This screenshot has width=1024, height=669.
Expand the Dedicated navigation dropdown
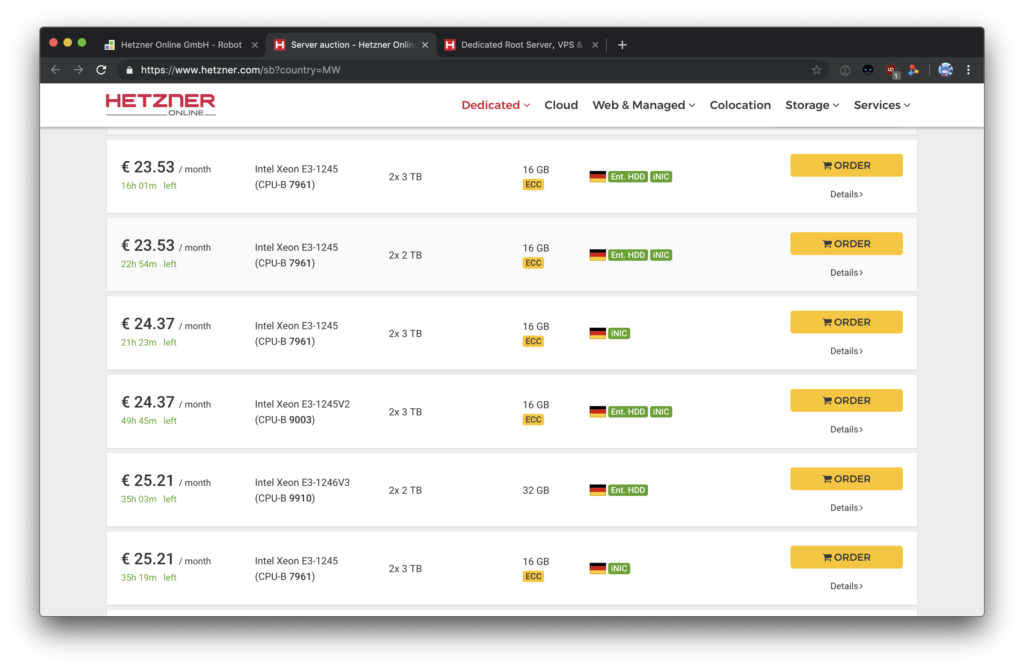[496, 105]
